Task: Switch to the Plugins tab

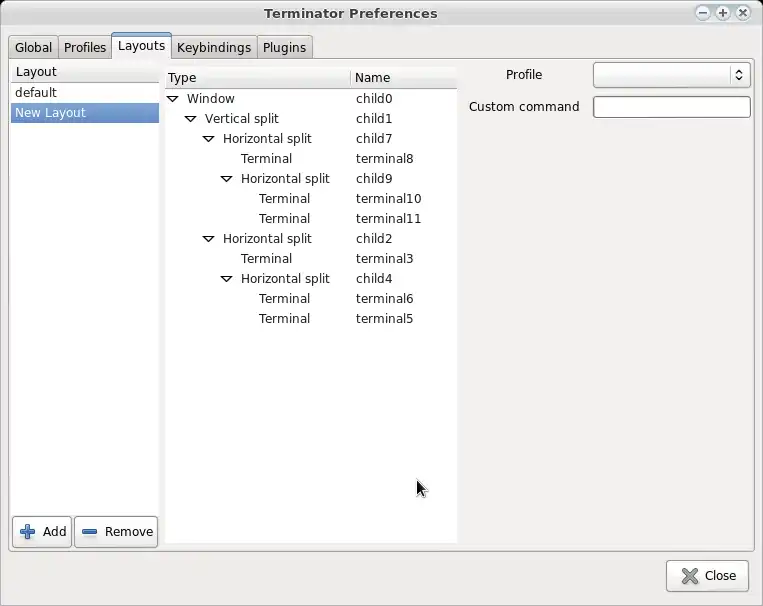Action: [x=284, y=47]
